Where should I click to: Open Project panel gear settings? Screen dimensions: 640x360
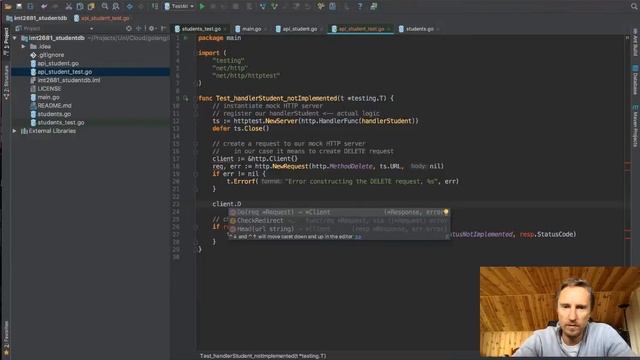point(151,29)
